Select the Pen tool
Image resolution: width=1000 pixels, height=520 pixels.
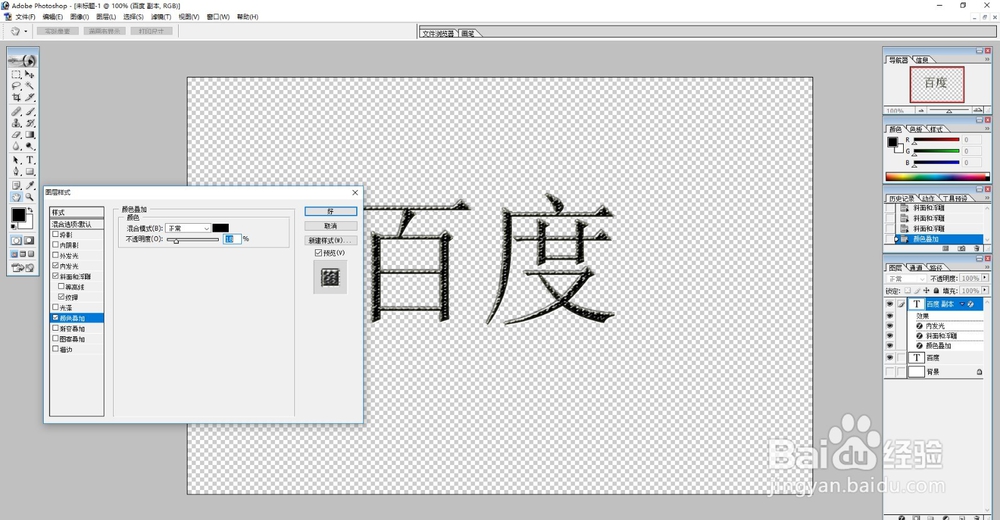click(x=17, y=172)
